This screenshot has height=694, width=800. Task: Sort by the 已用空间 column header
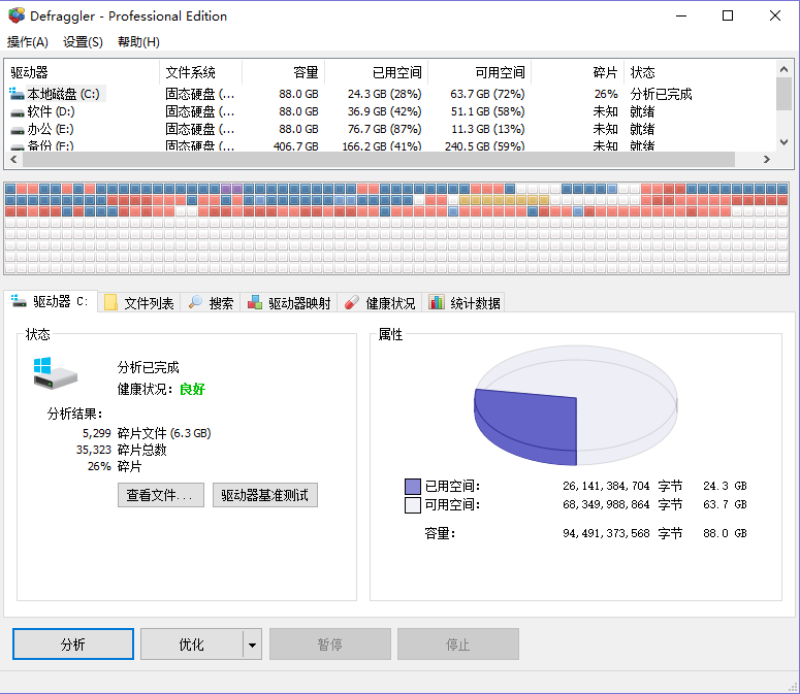coord(377,72)
